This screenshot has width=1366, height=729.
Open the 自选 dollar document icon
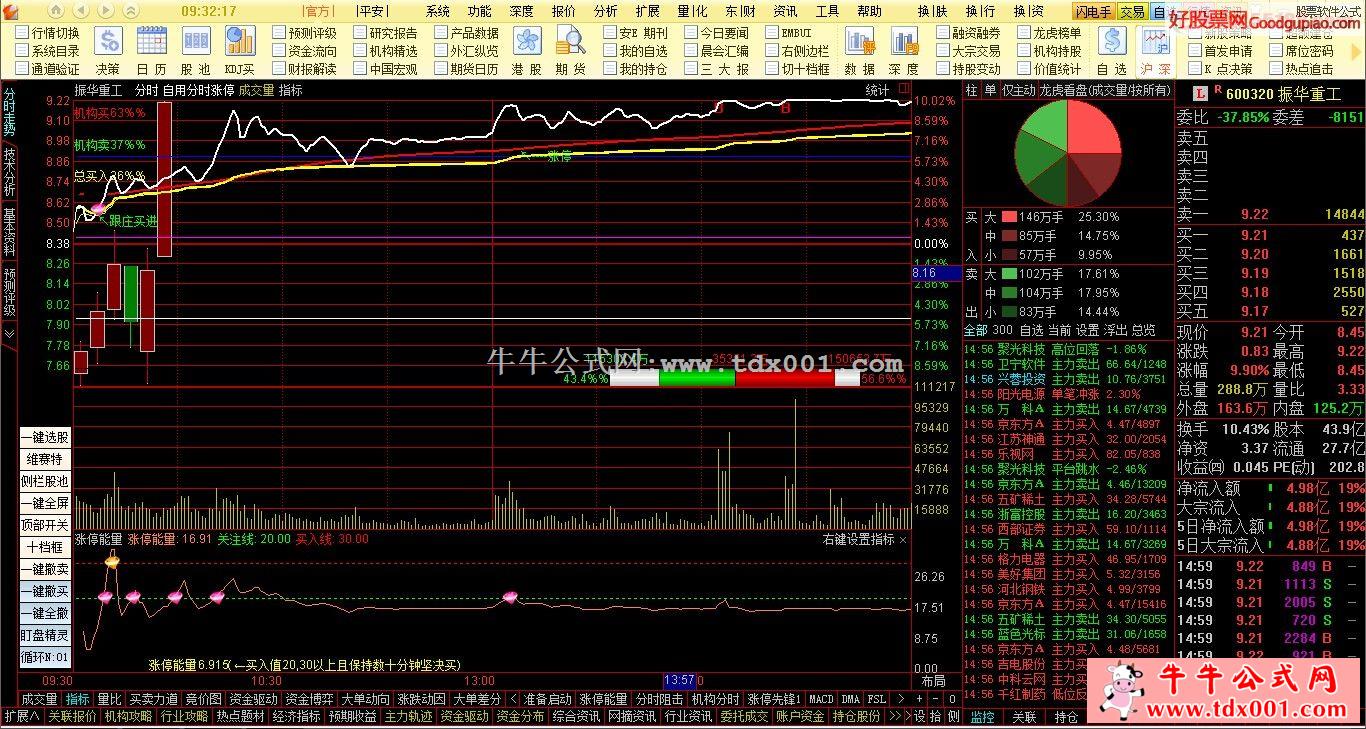[1112, 41]
